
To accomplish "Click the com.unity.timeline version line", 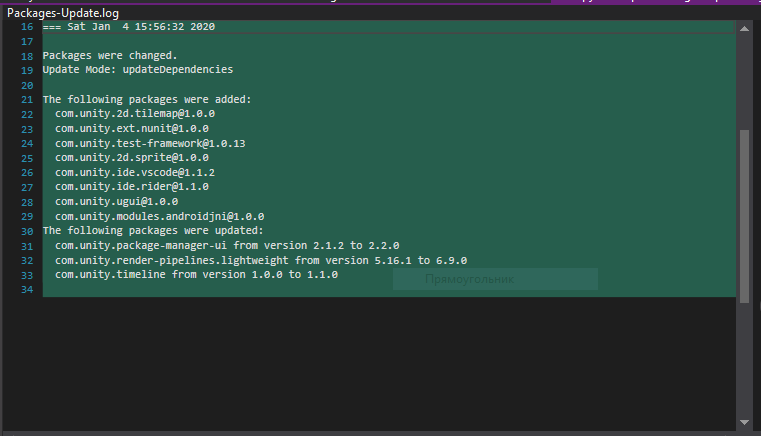I will click(197, 275).
